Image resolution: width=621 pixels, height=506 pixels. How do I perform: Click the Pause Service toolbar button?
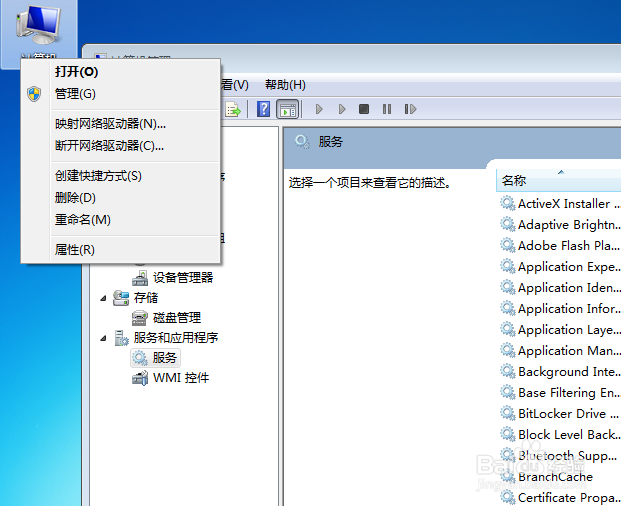pos(387,109)
